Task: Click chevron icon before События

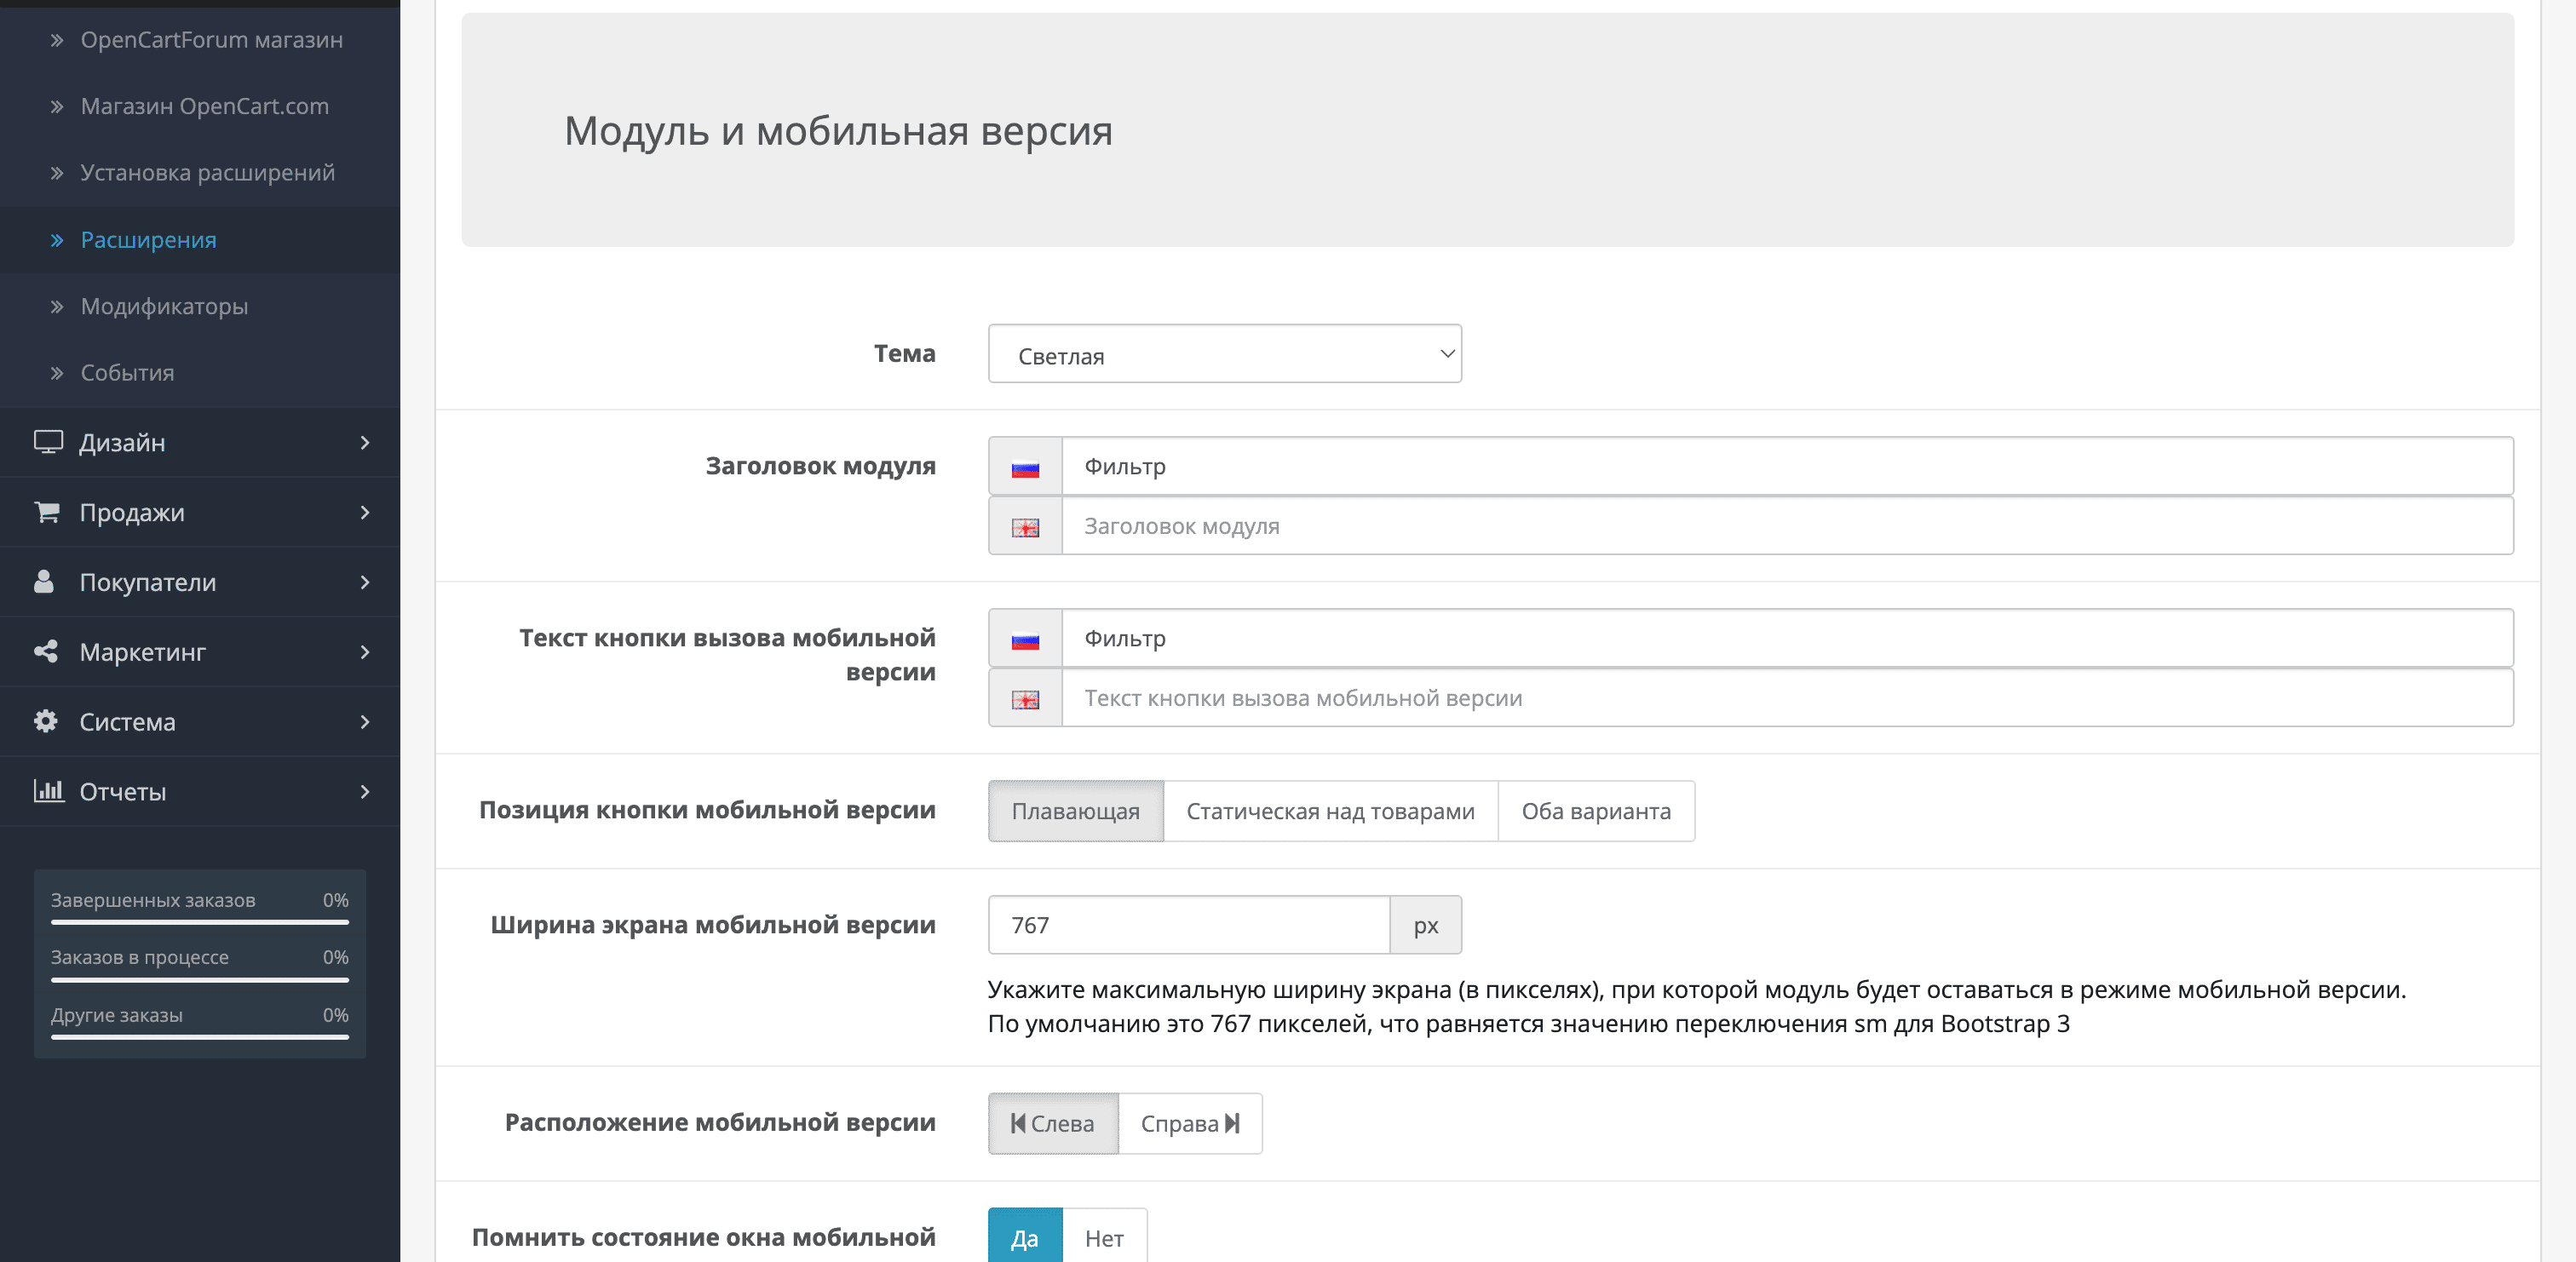Action: pos(57,373)
